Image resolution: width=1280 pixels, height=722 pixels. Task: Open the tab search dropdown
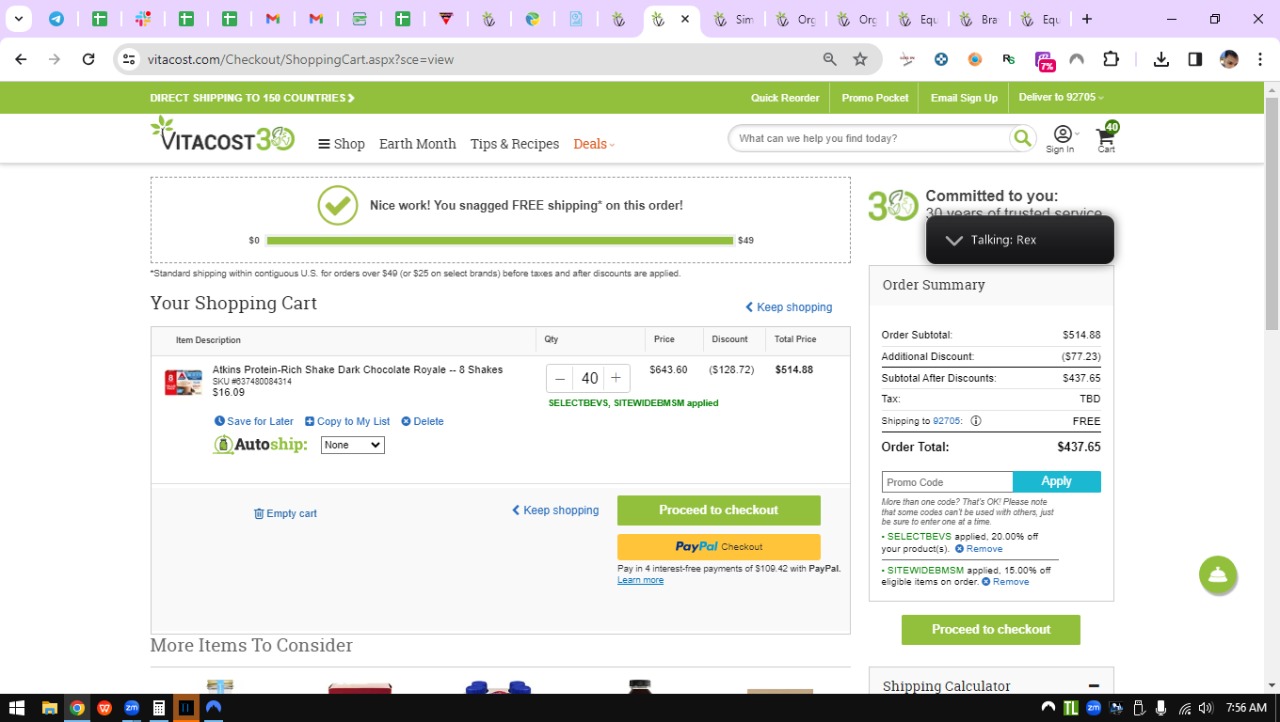[18, 19]
